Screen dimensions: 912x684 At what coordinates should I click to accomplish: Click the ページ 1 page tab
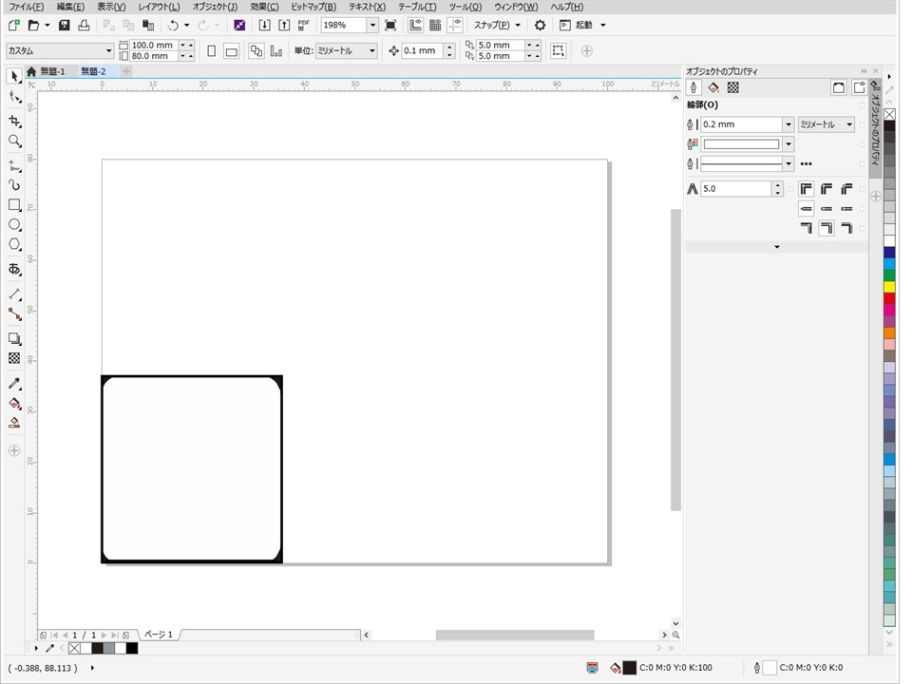[x=158, y=634]
